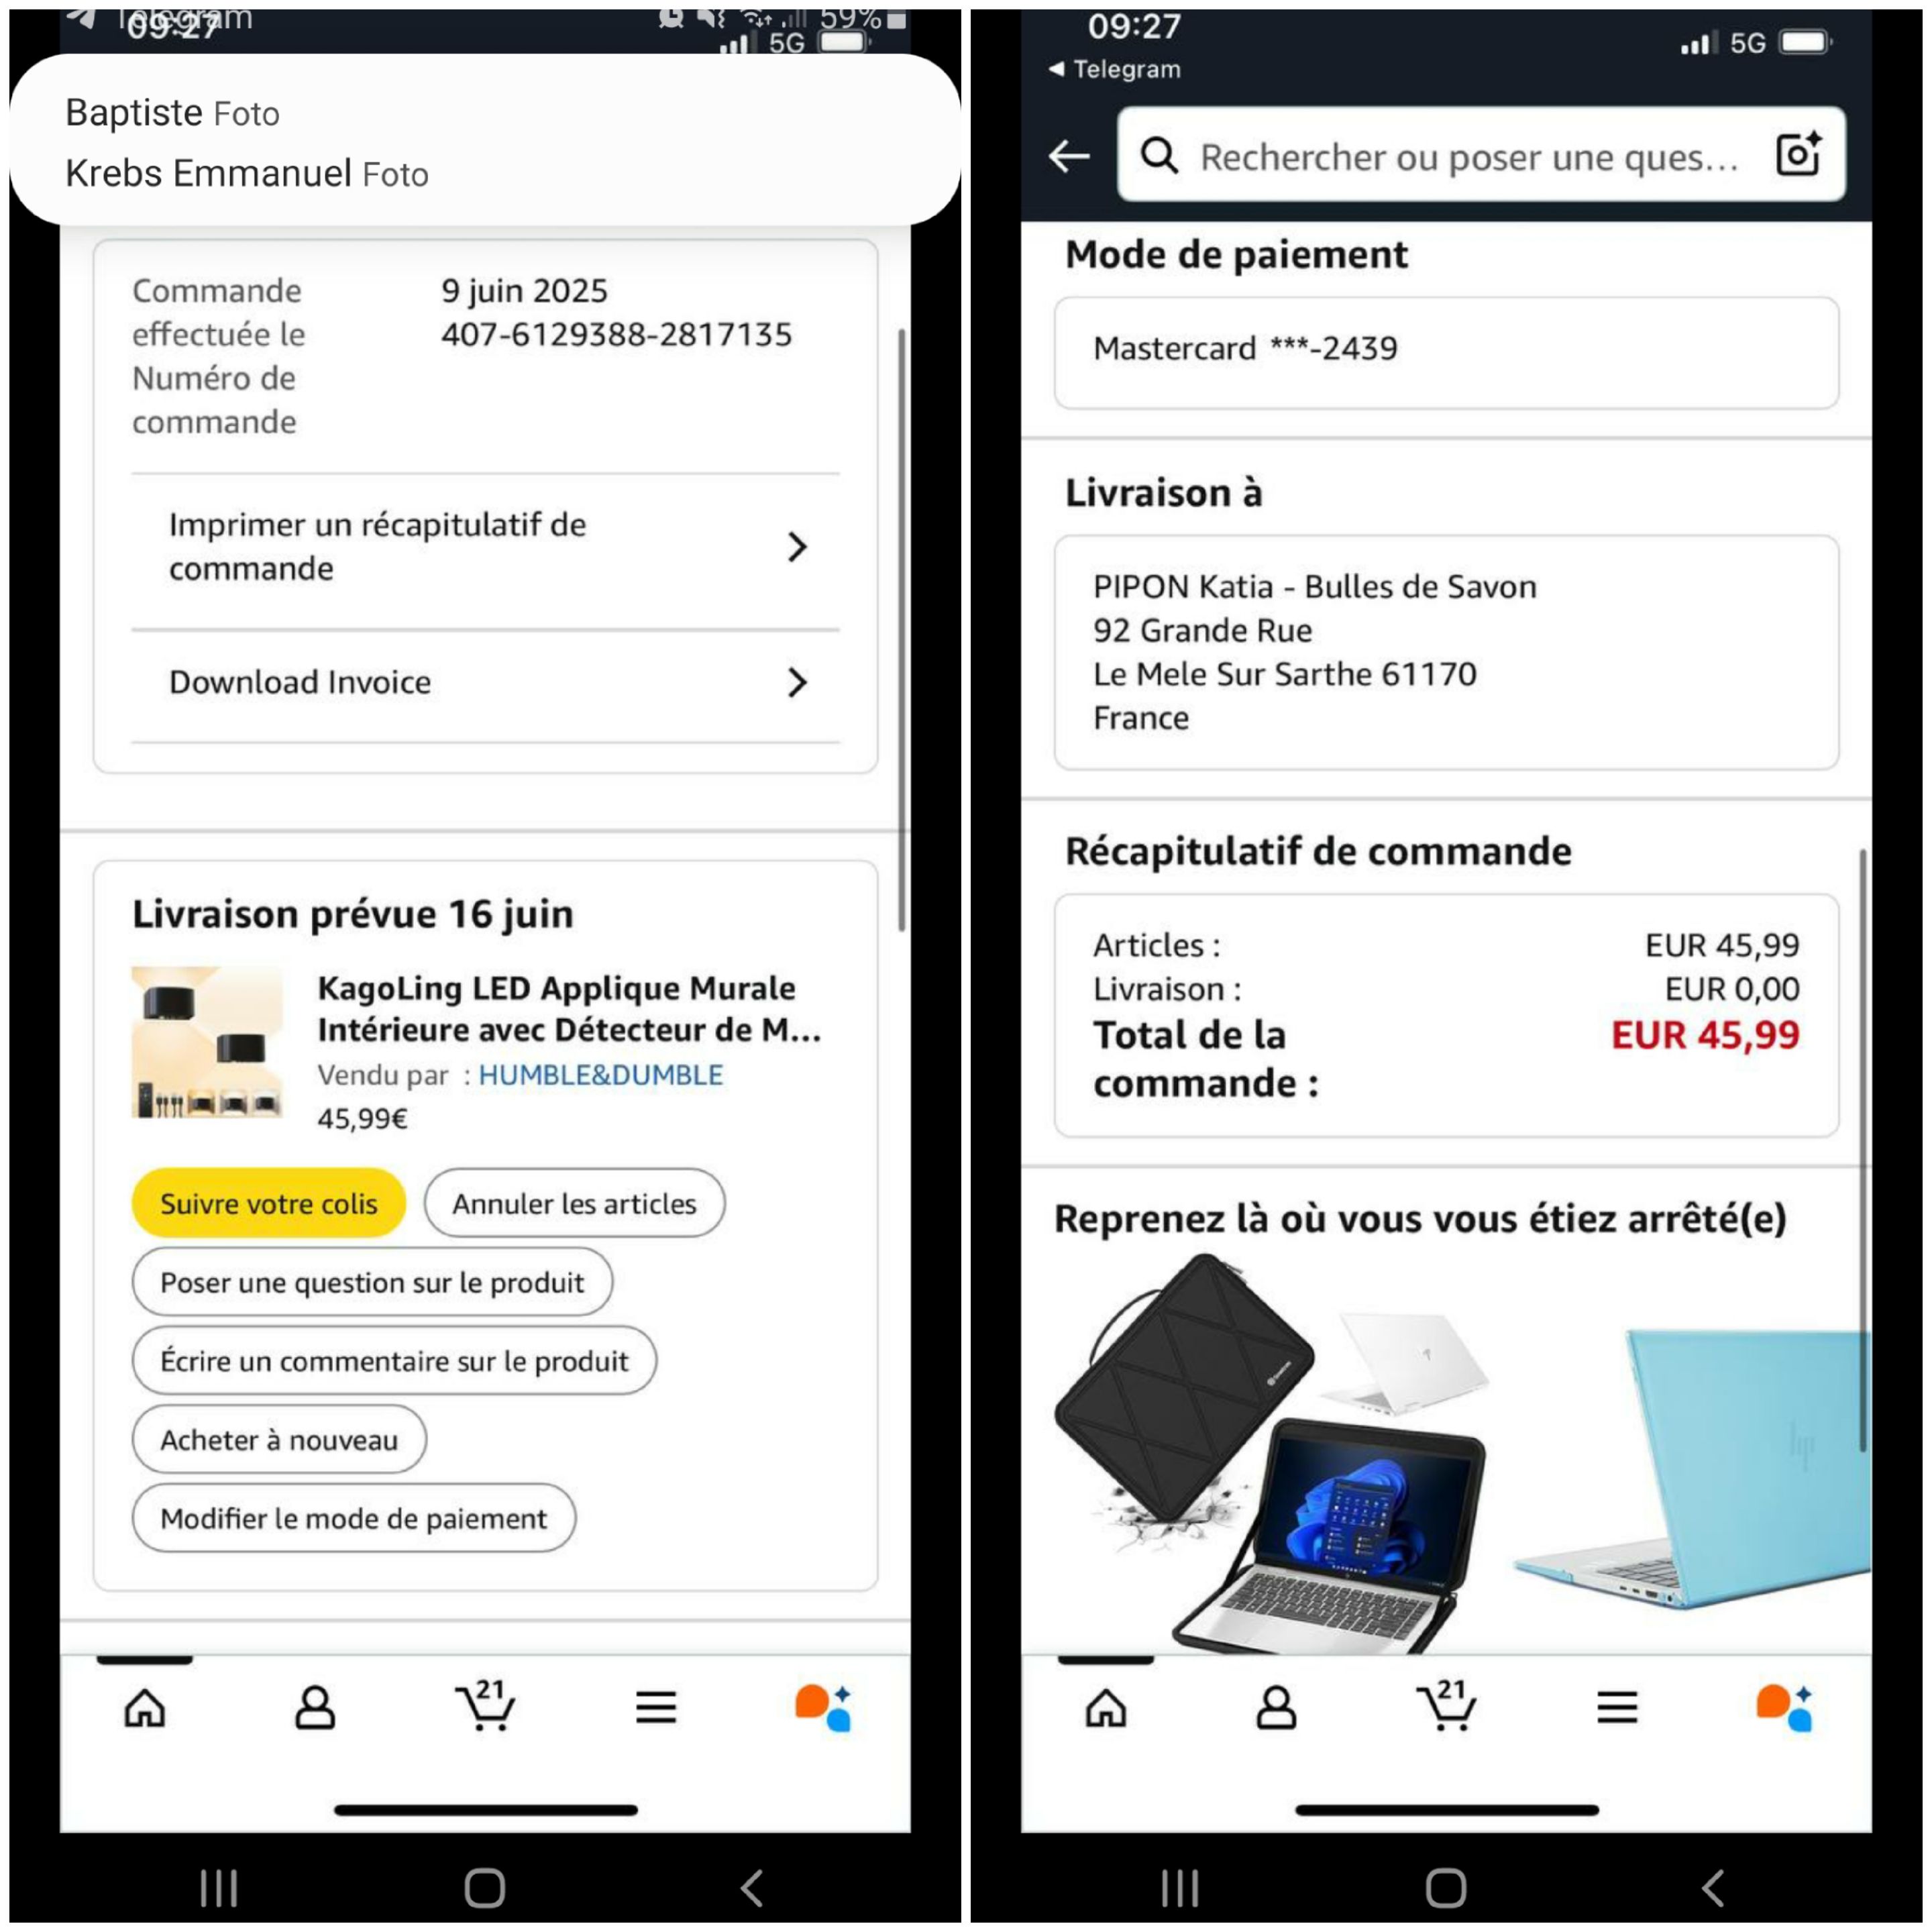Image resolution: width=1932 pixels, height=1932 pixels.
Task: Expand Imprimer un récapitulatif de commande
Action: 485,547
